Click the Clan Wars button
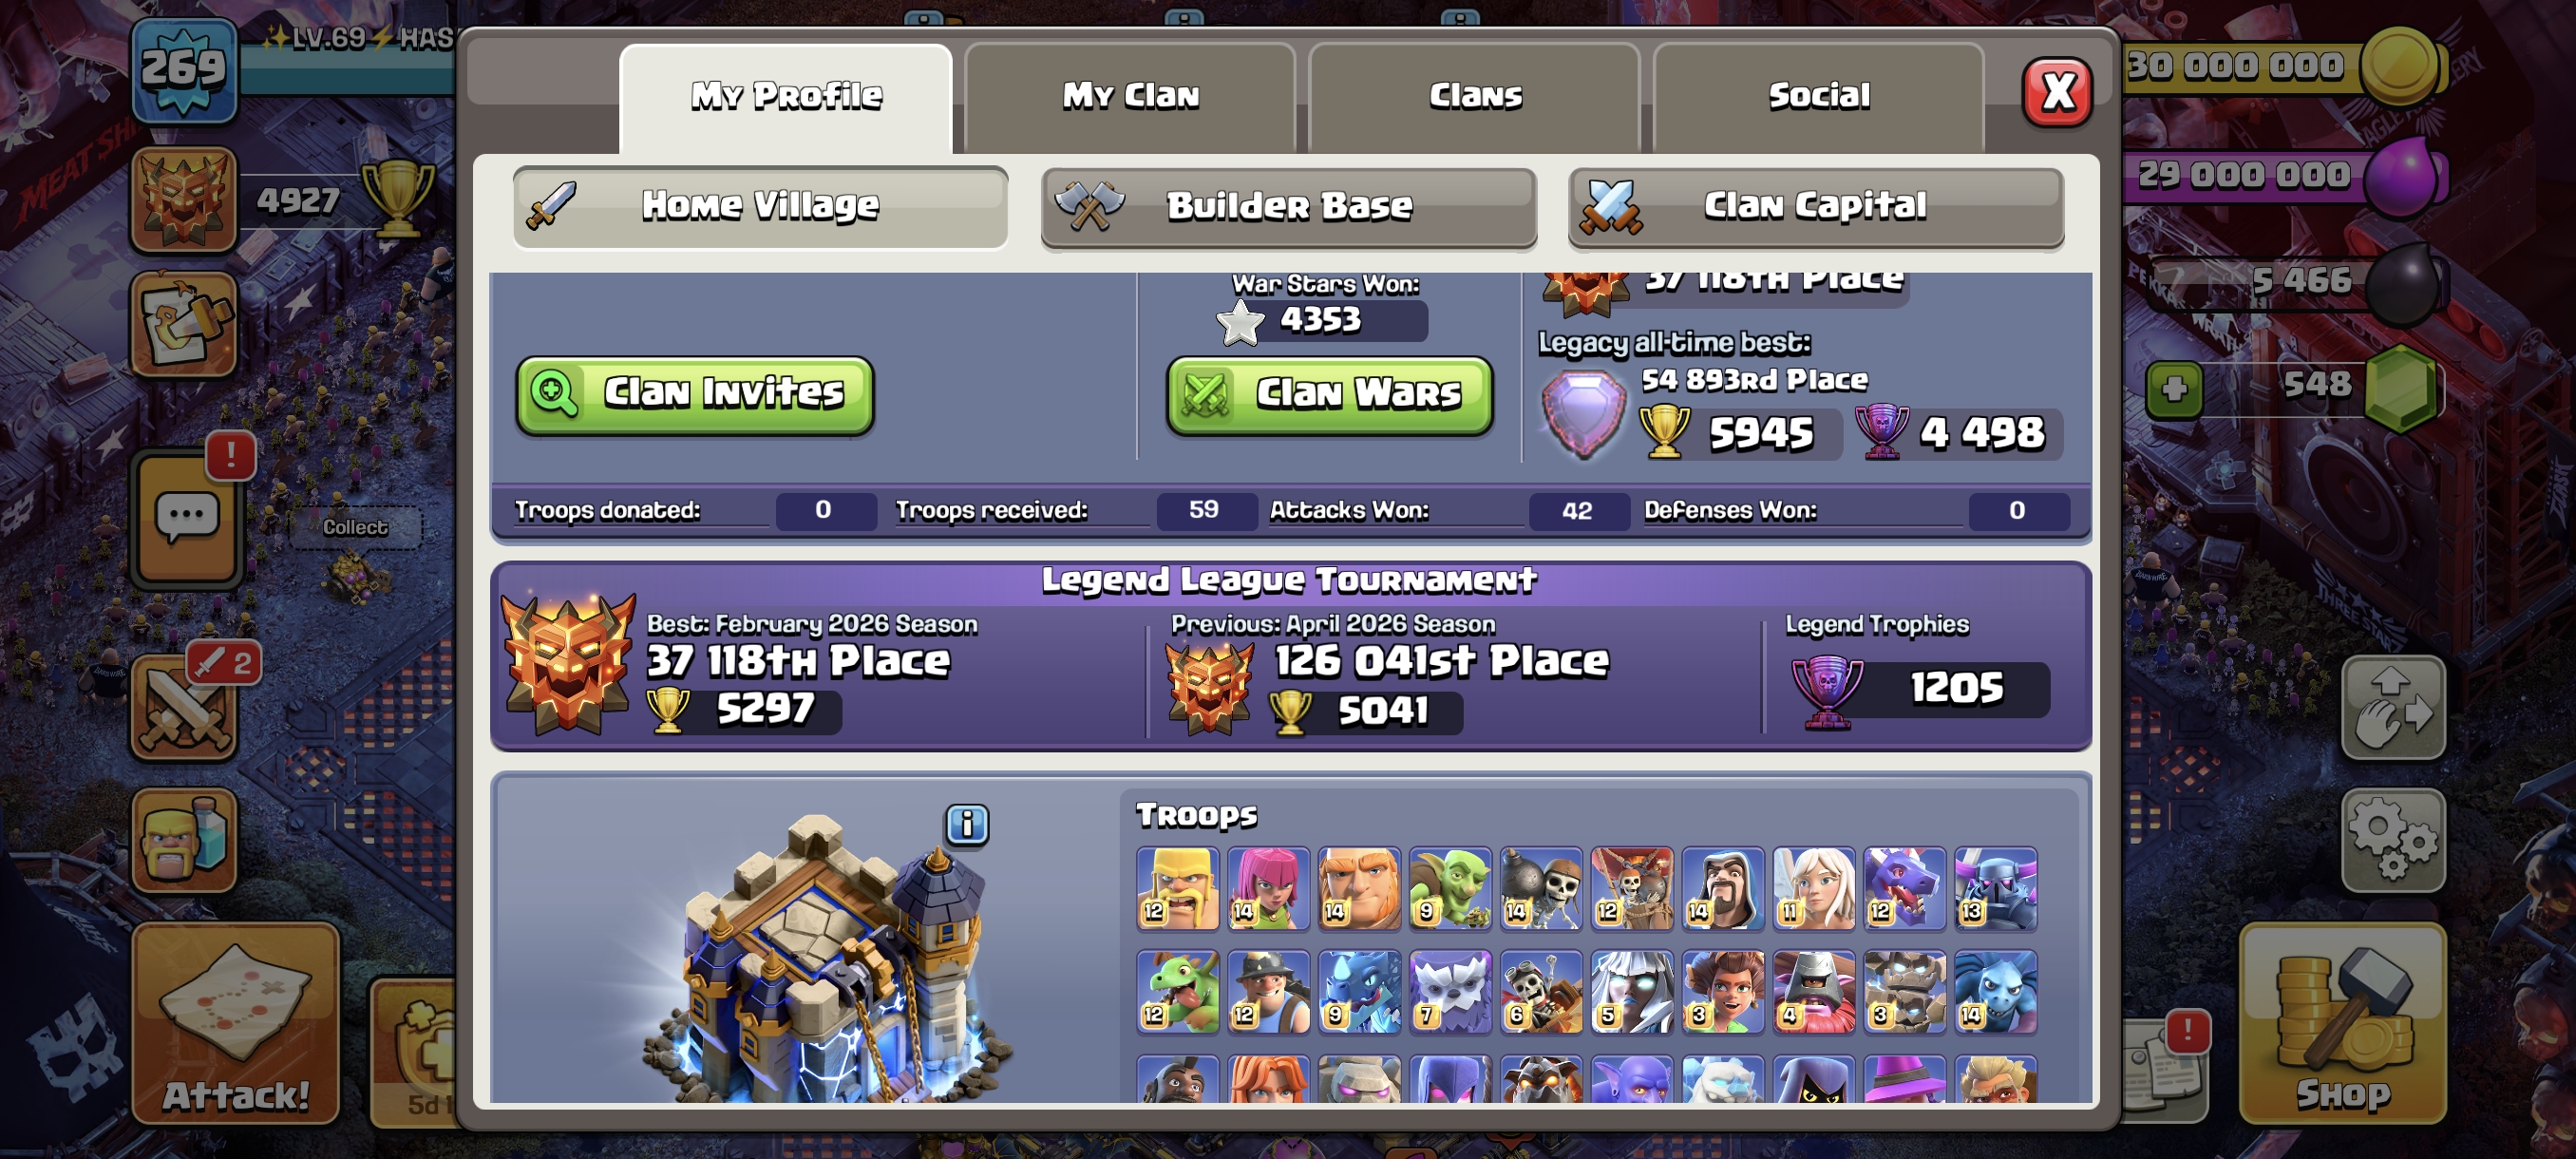The height and width of the screenshot is (1159, 2576). point(1329,395)
